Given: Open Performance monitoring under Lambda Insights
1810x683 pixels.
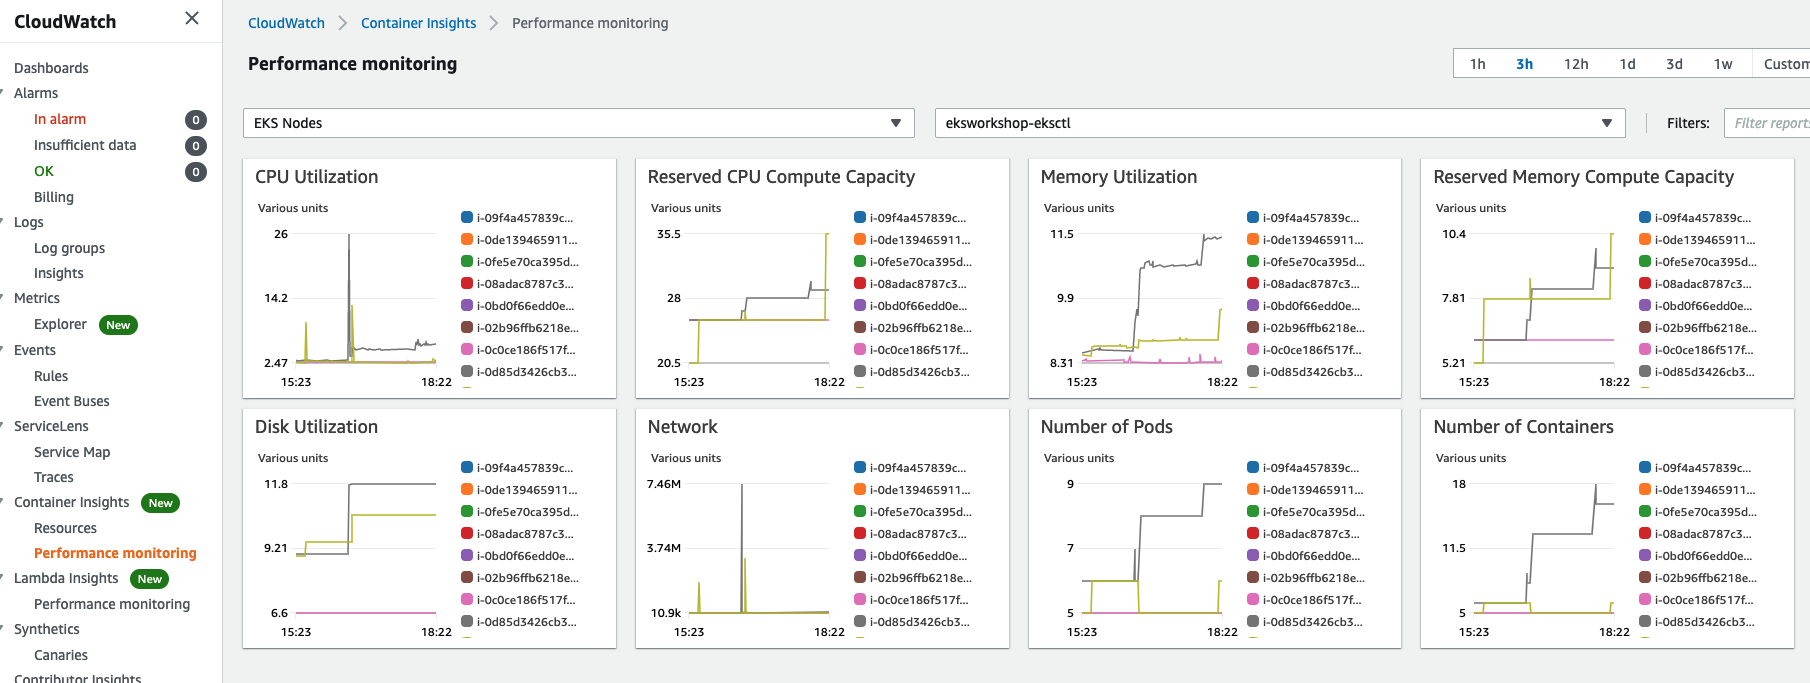Looking at the screenshot, I should tap(112, 604).
